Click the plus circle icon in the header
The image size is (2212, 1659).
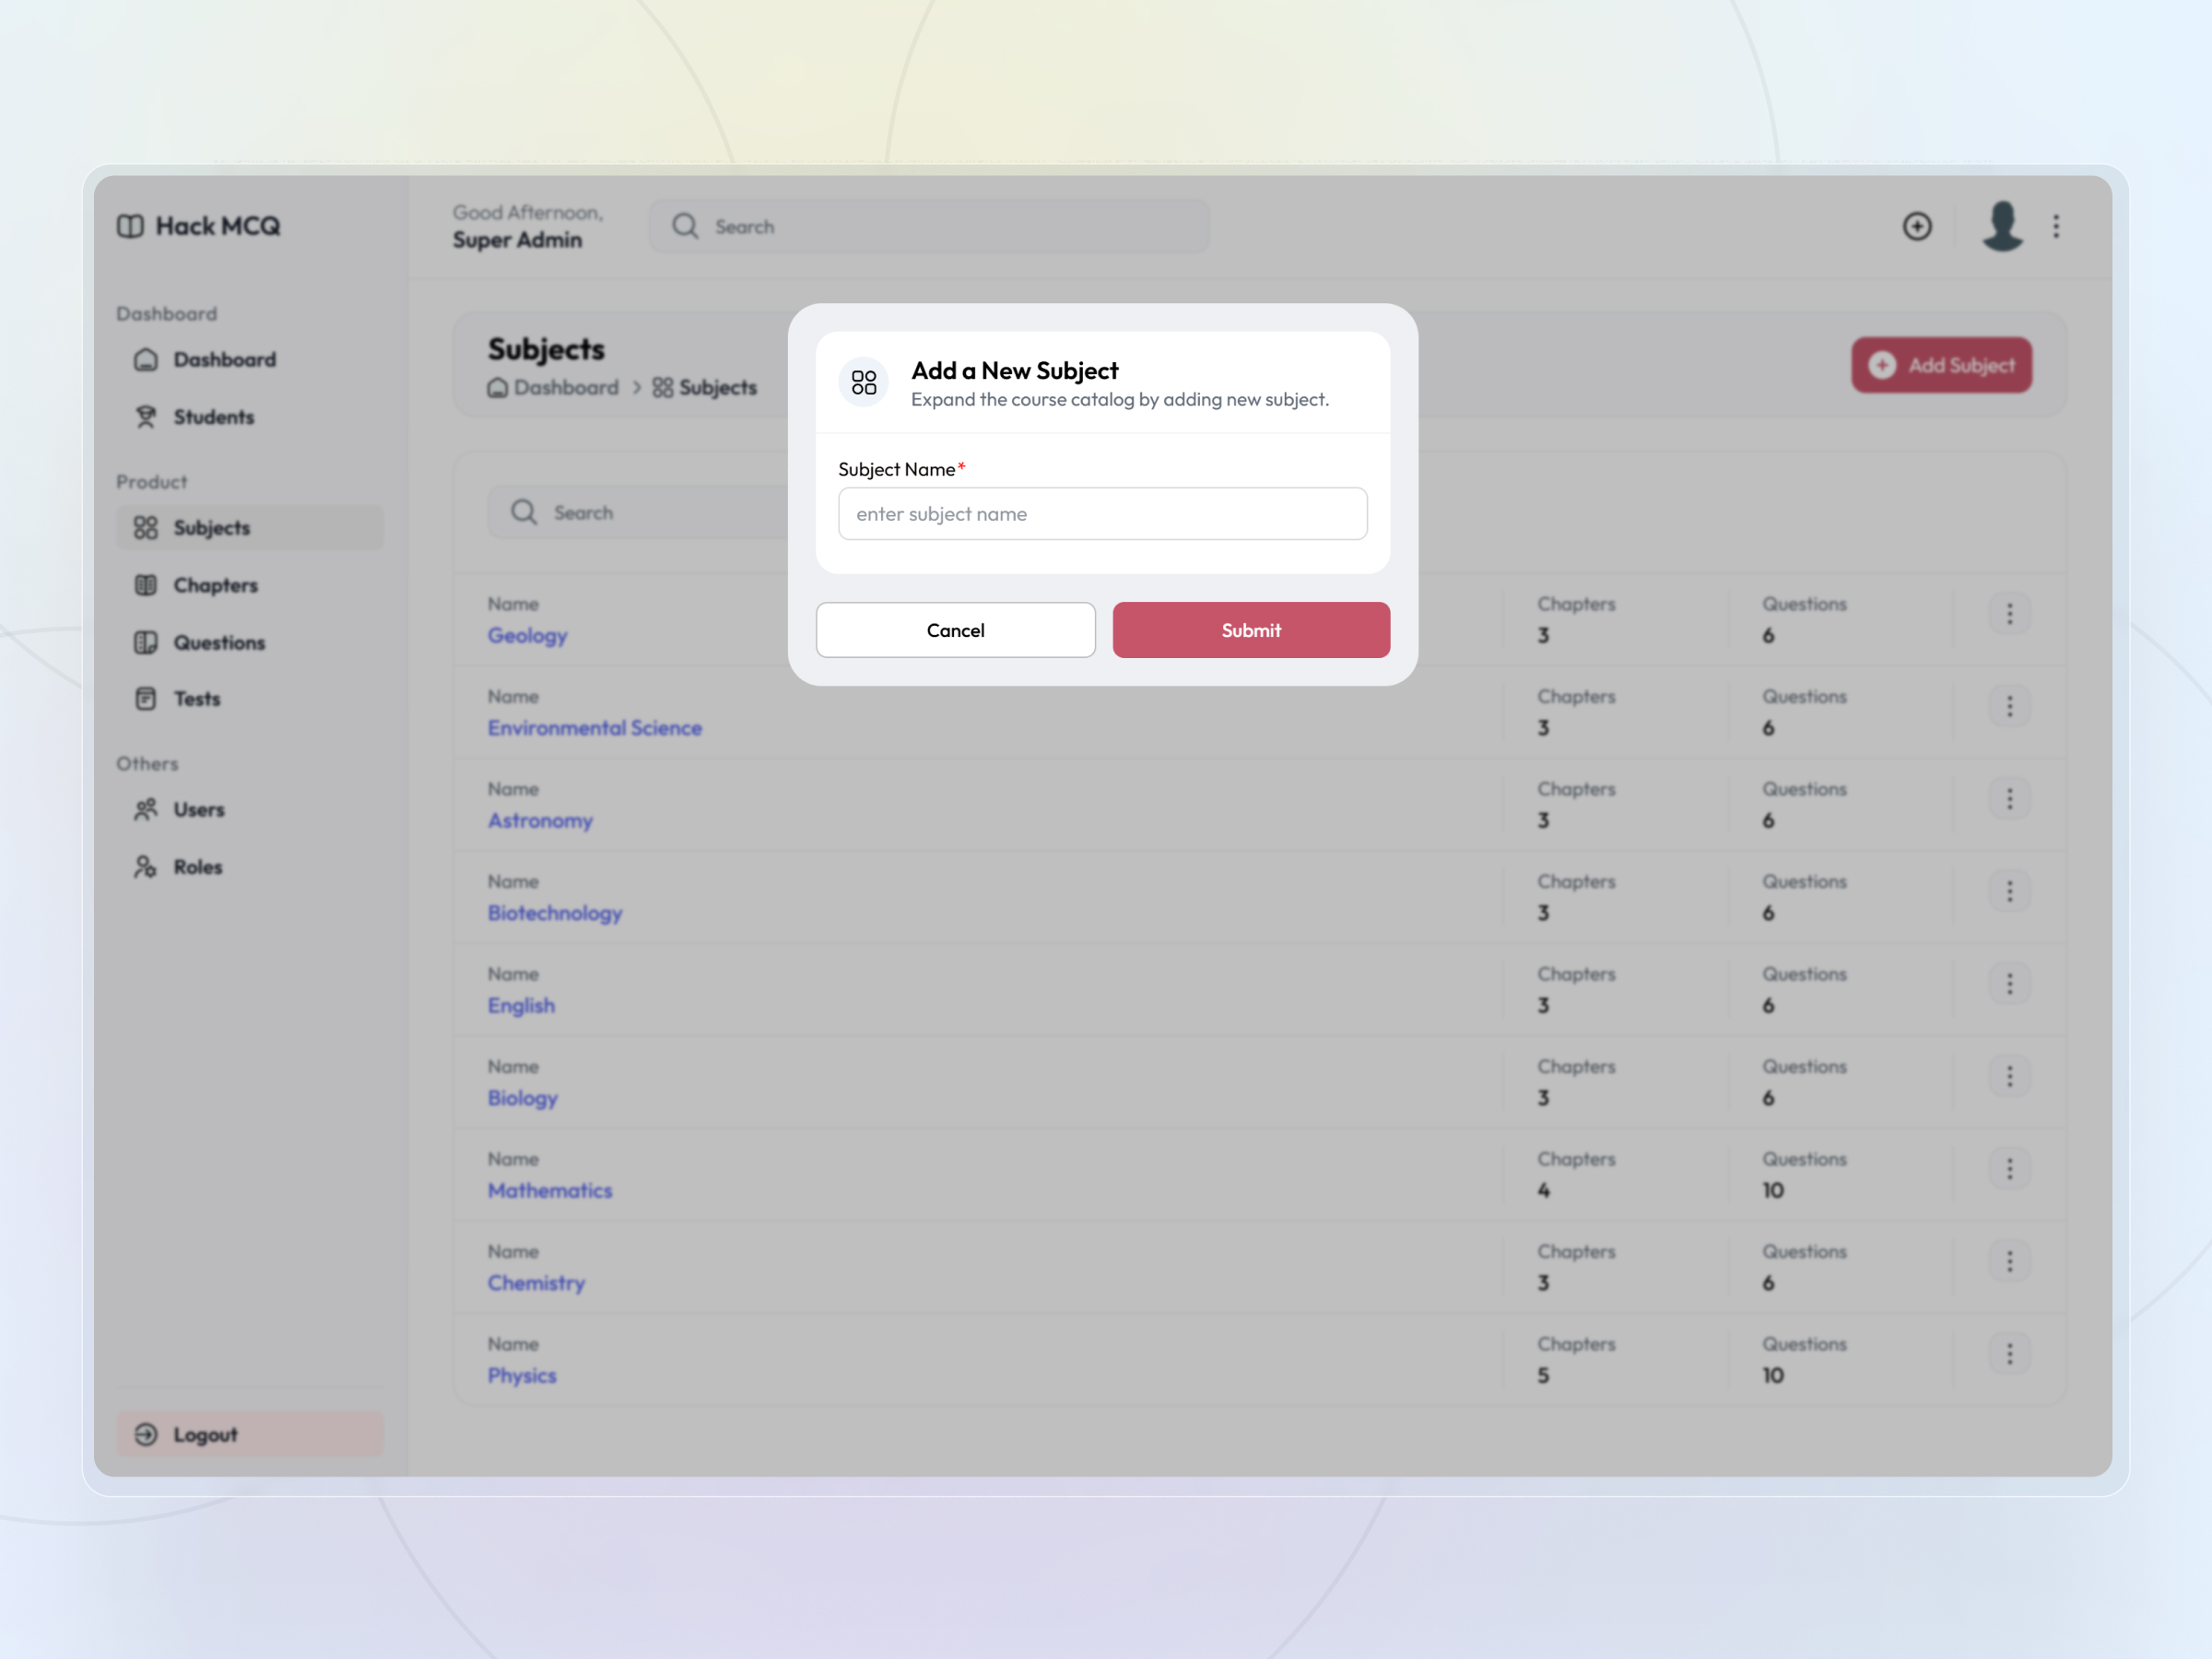coord(1918,226)
